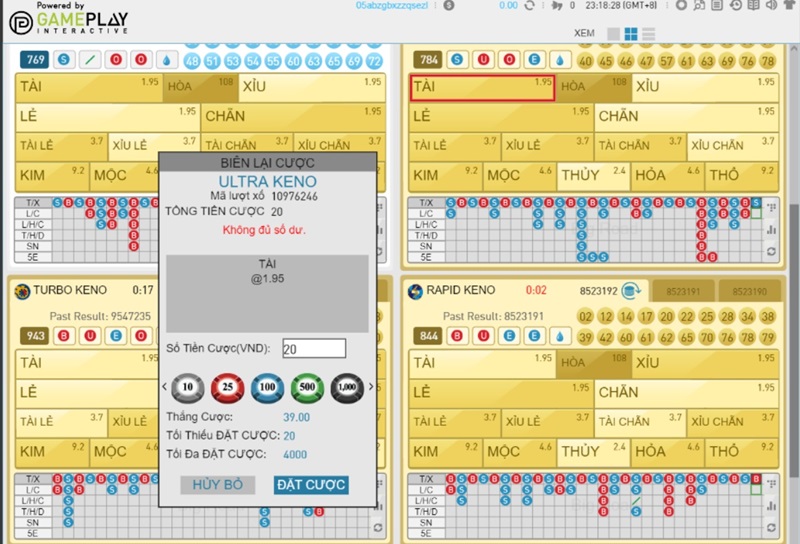This screenshot has width=800, height=544.
Task: Open the theme shirt icon
Action: pyautogui.click(x=789, y=6)
